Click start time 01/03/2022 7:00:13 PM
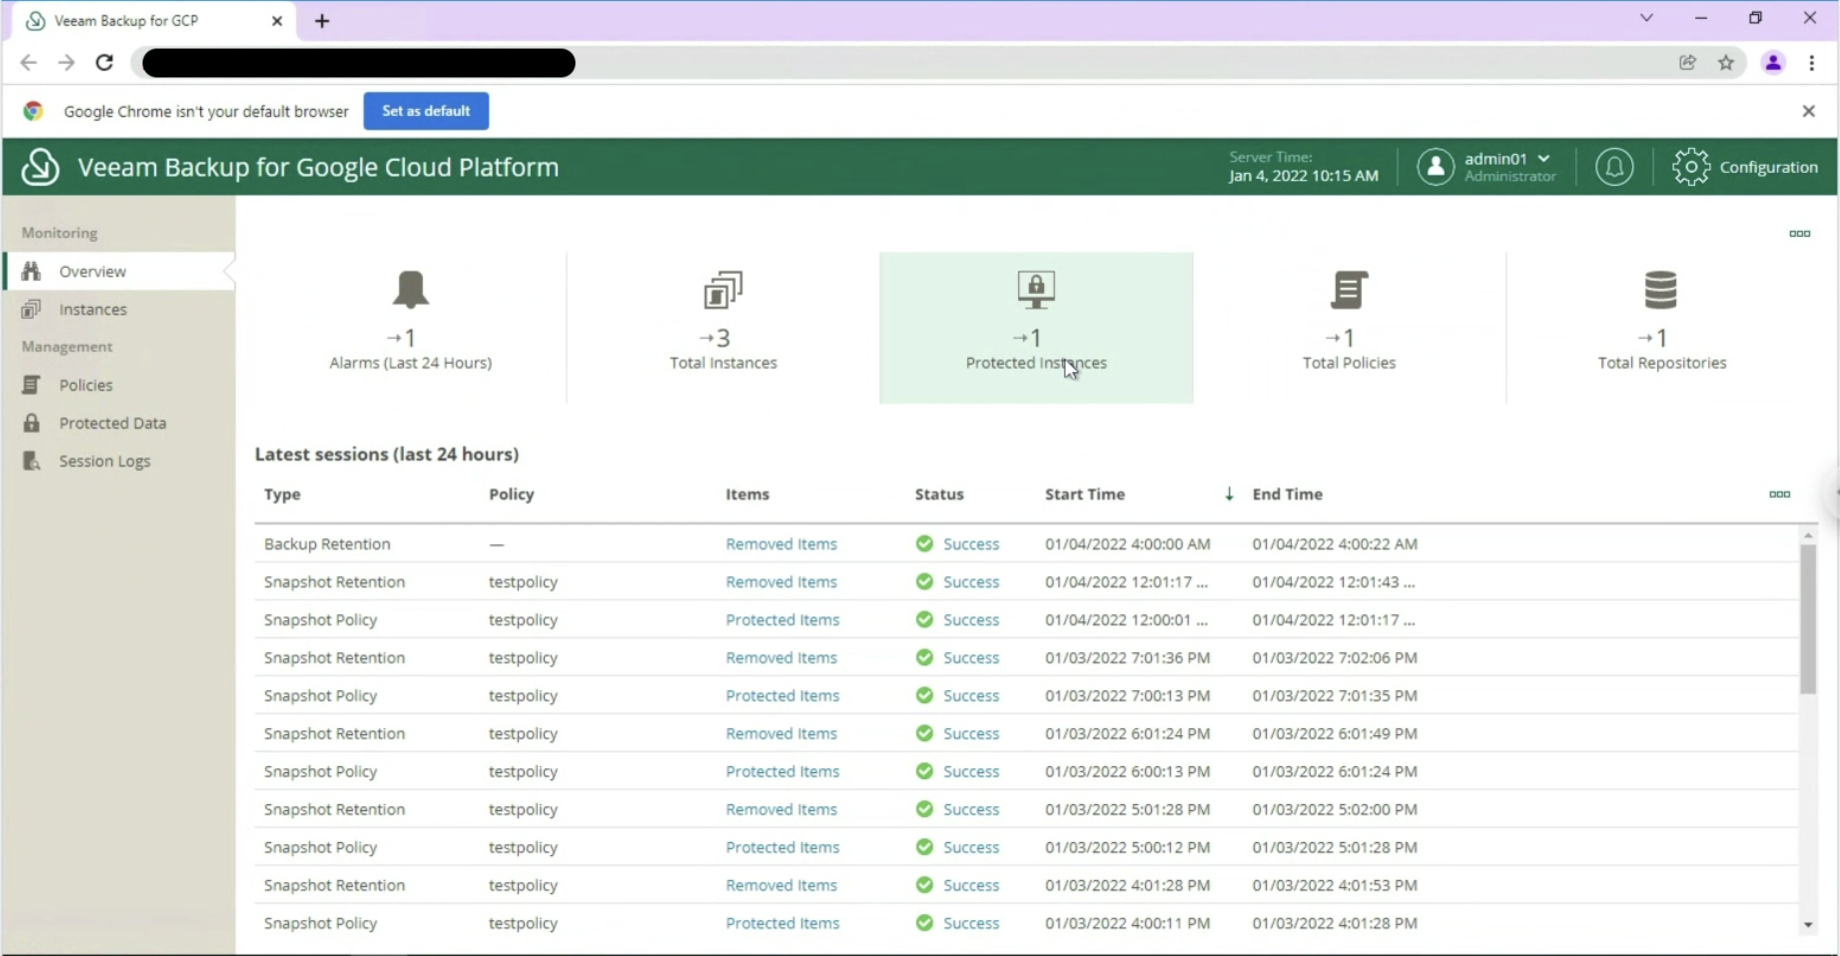Screen dimensions: 1840x956 pyautogui.click(x=1127, y=696)
